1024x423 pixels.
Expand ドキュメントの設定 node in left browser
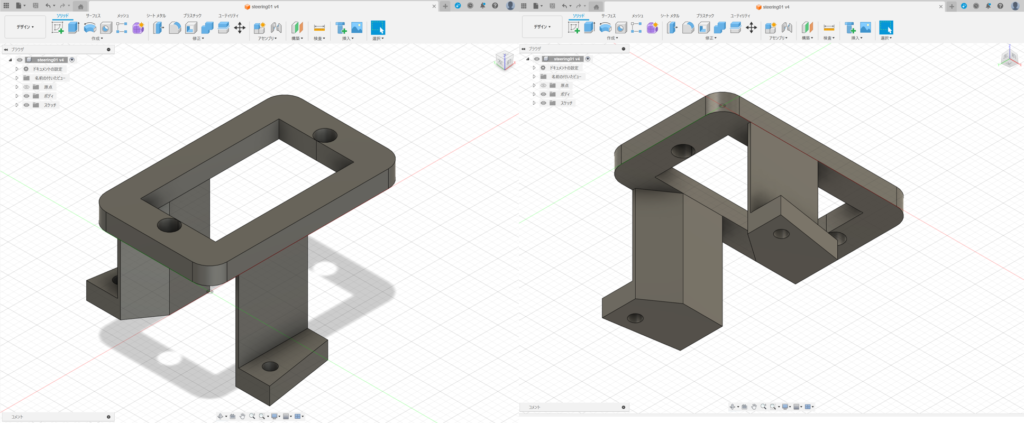tap(16, 68)
